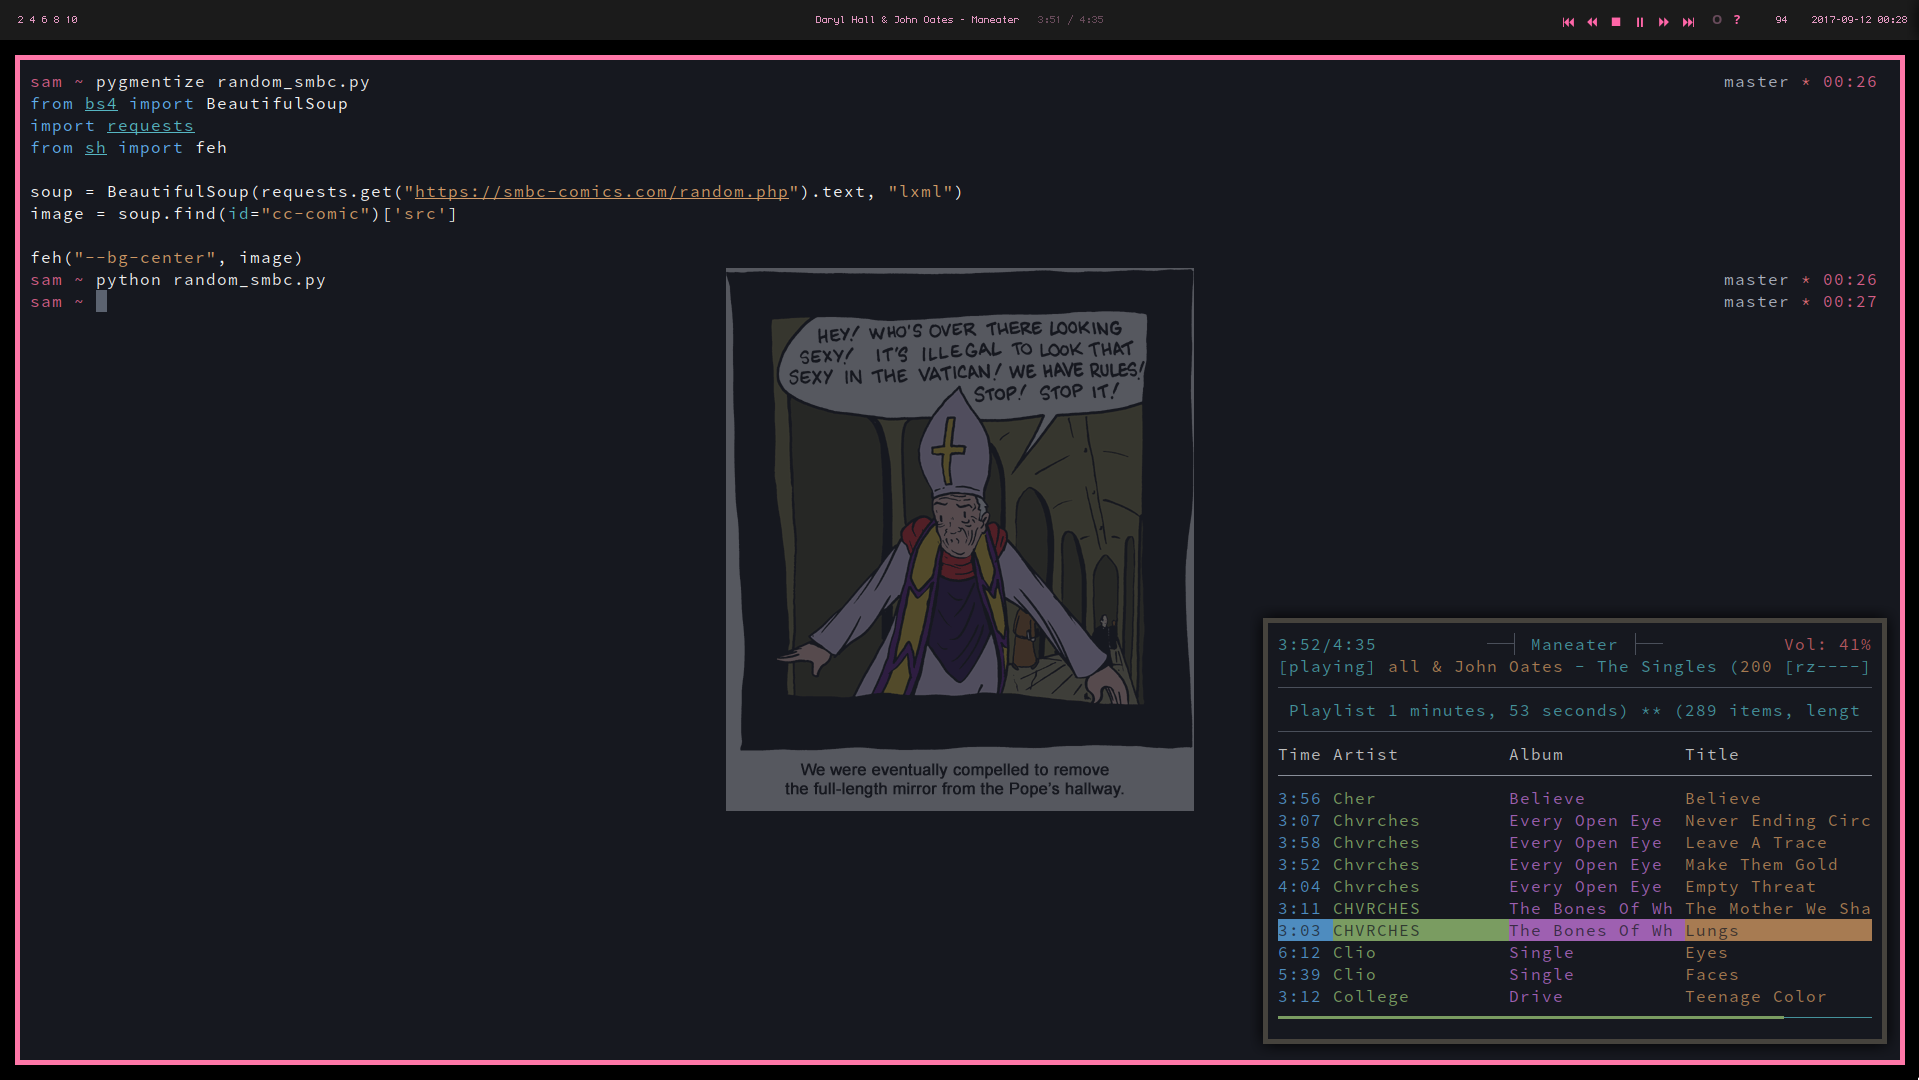
Task: Skip to previous track in top bar
Action: tap(1568, 21)
